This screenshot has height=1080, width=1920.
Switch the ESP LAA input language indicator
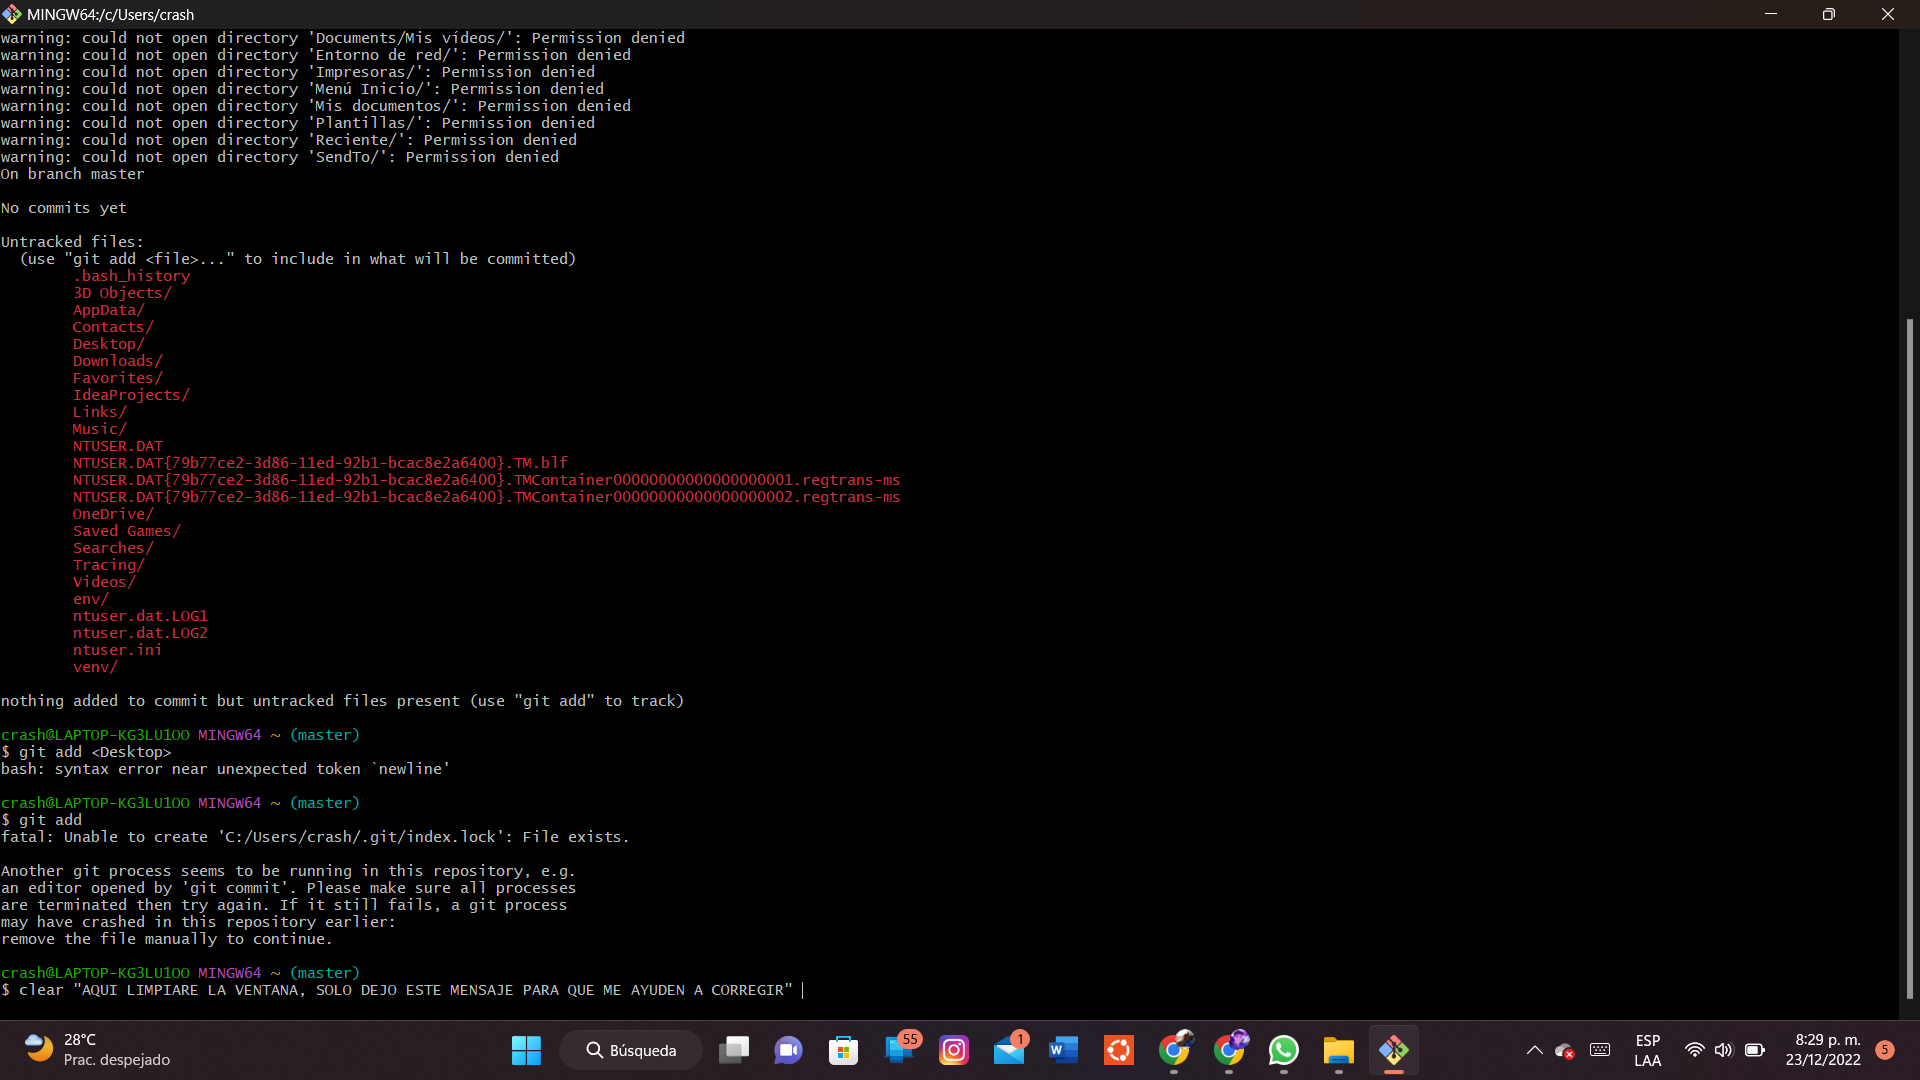click(x=1648, y=1050)
